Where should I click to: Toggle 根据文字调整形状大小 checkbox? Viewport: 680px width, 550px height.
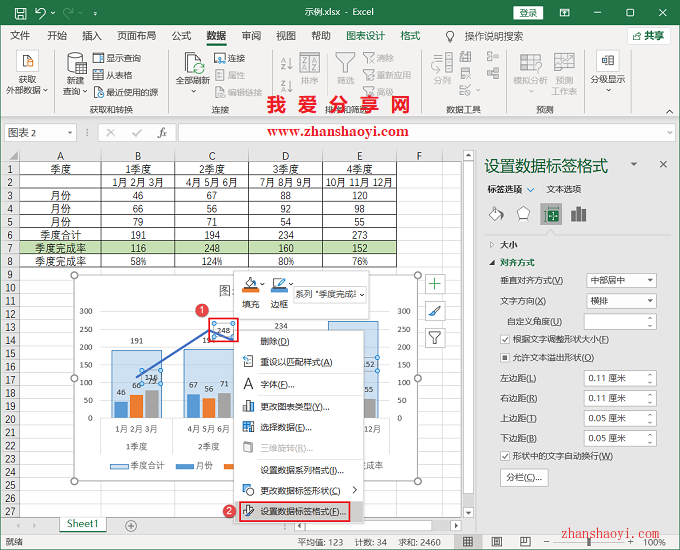point(504,339)
